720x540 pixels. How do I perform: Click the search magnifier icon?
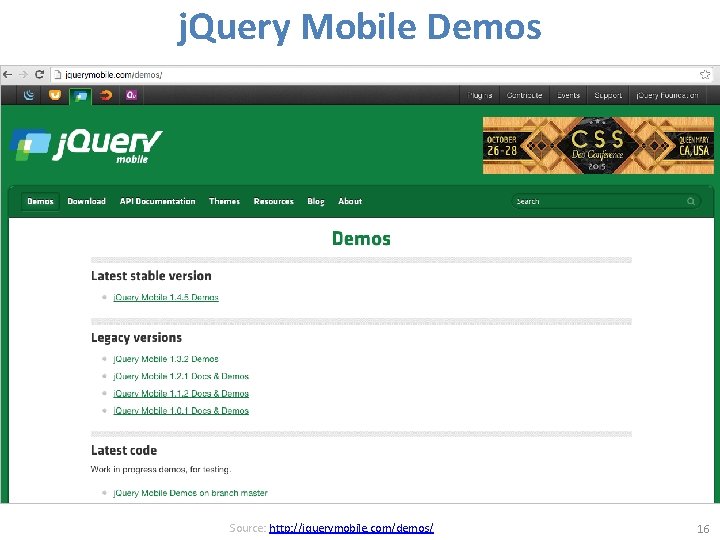[691, 201]
